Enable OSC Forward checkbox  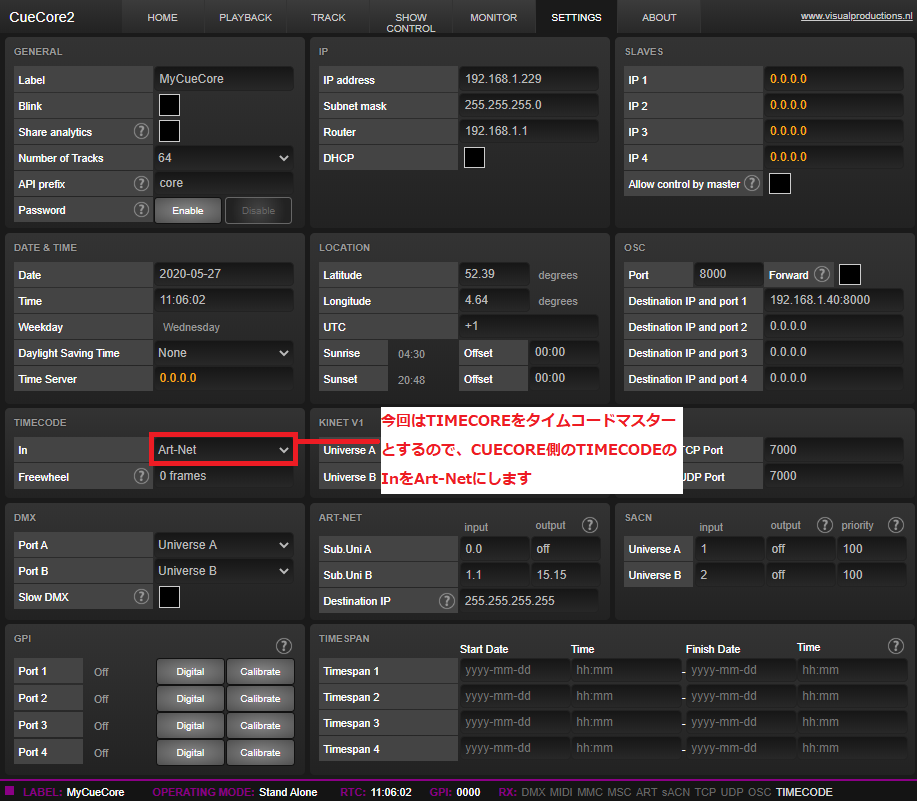tap(850, 274)
